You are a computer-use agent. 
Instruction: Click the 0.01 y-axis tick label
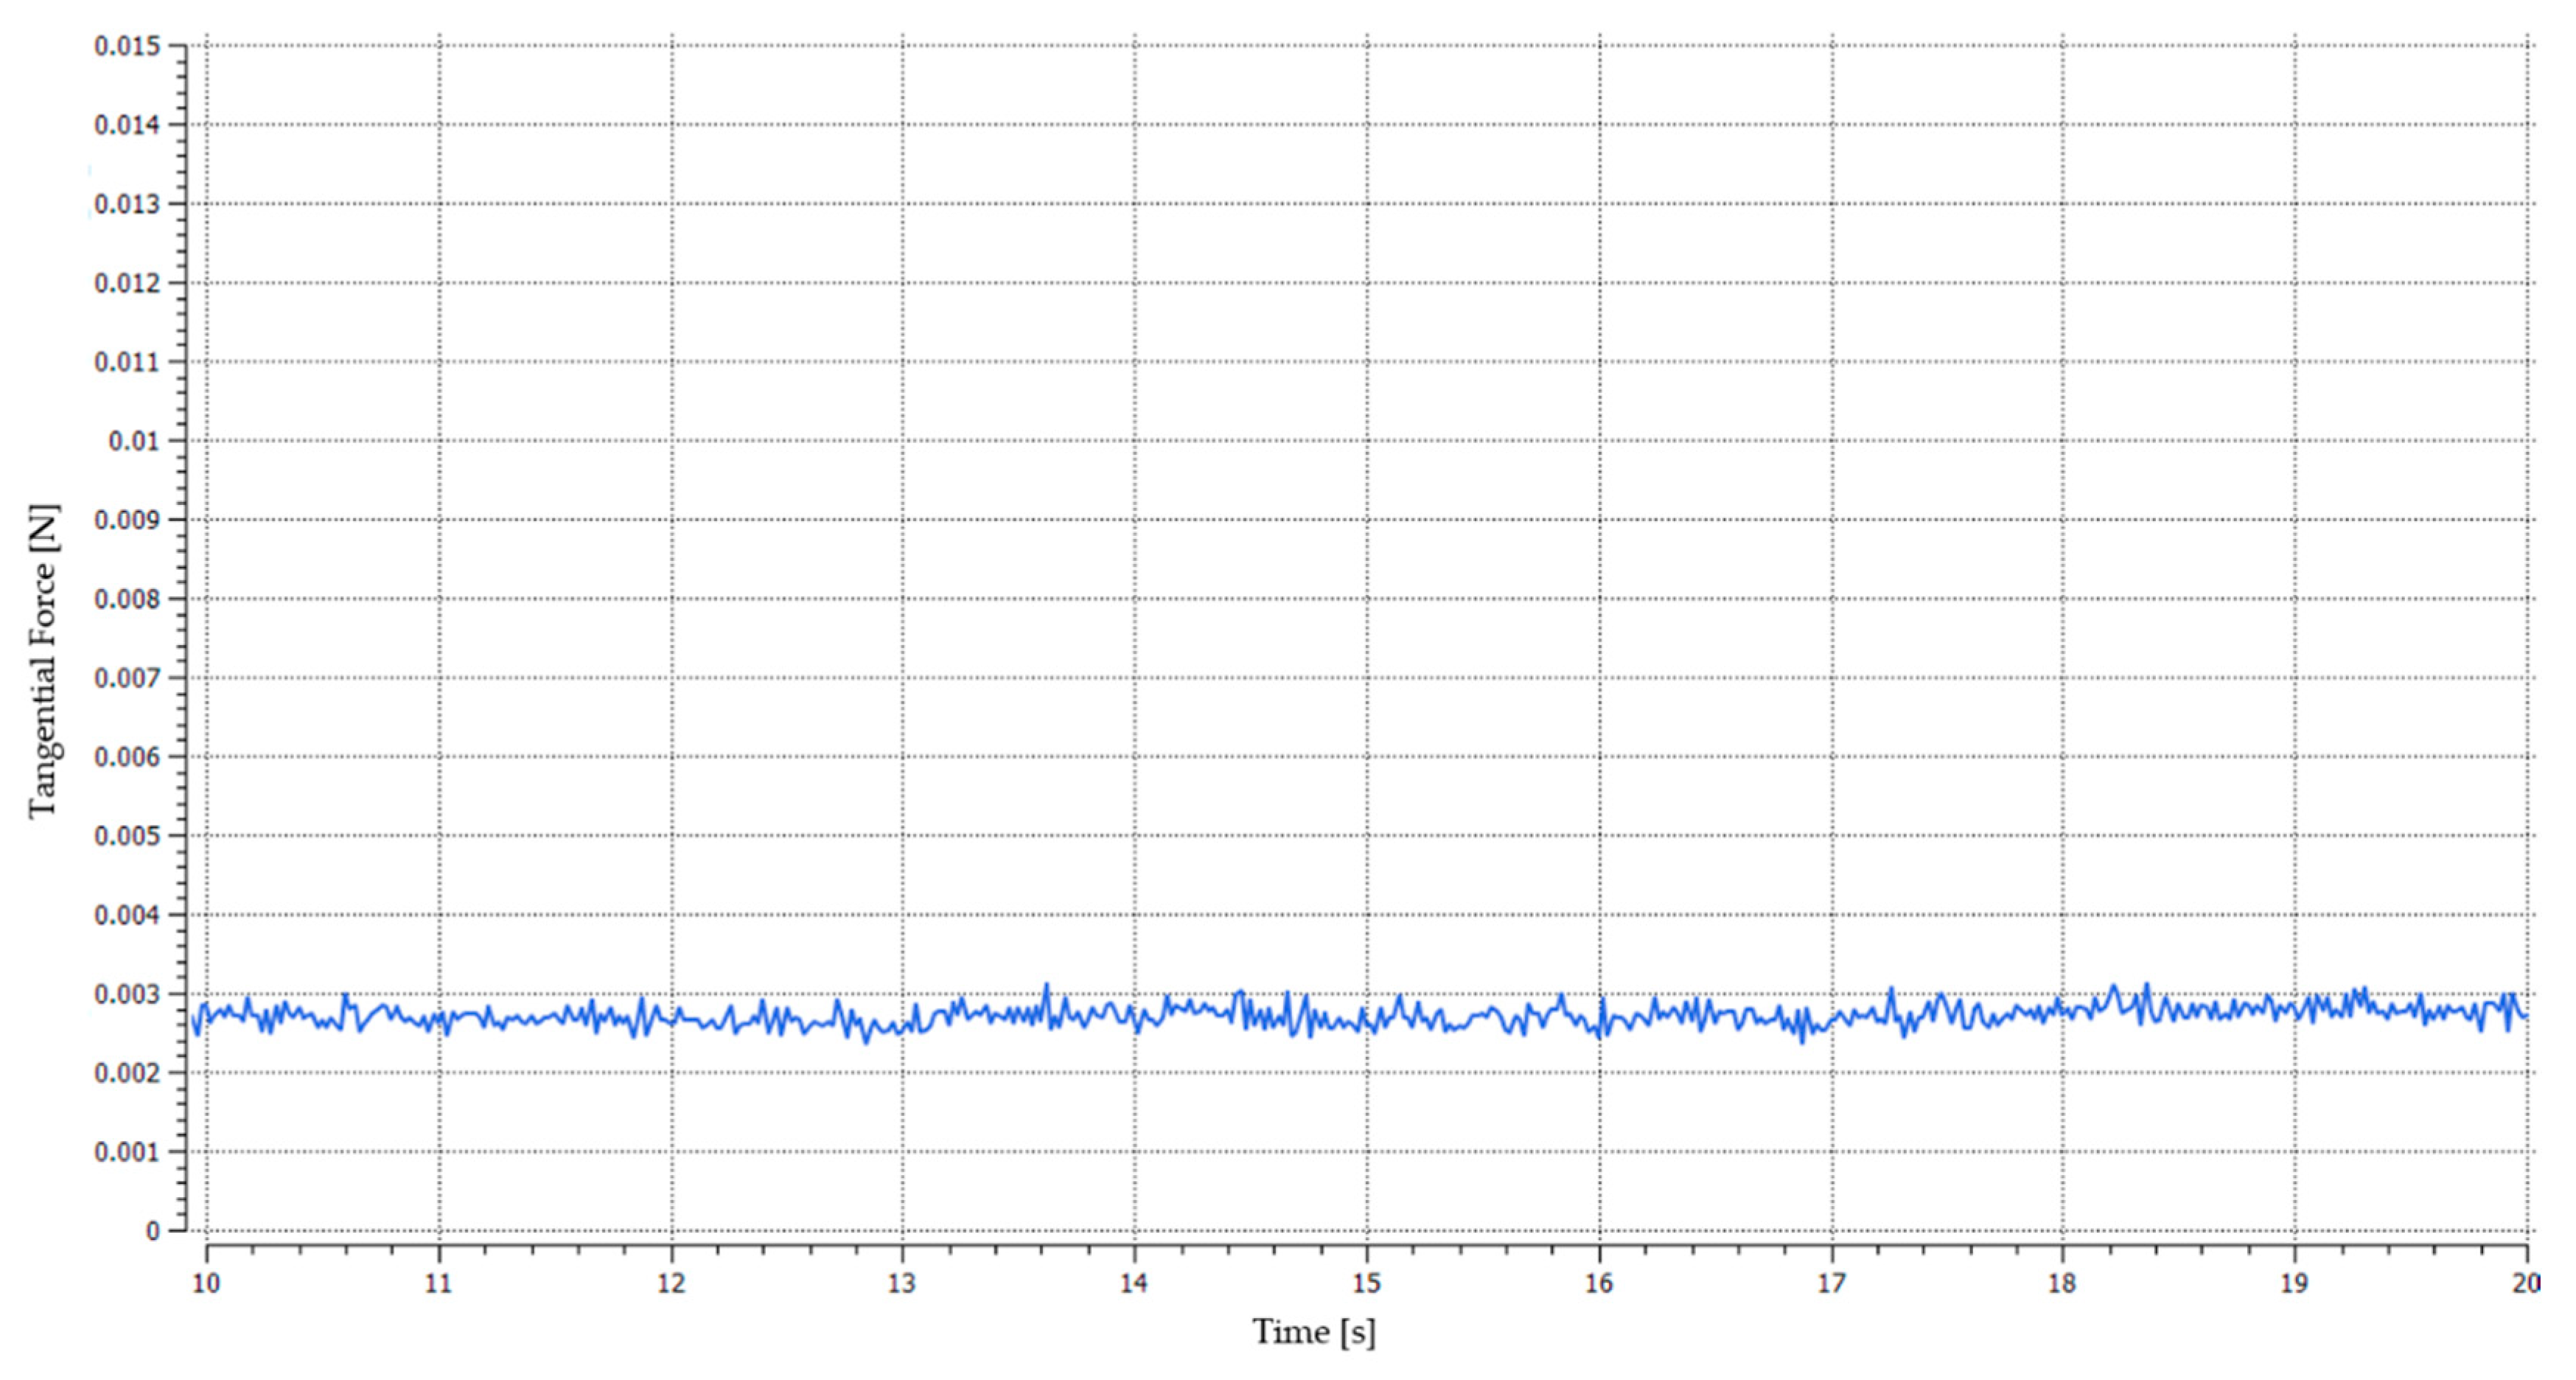tap(133, 441)
